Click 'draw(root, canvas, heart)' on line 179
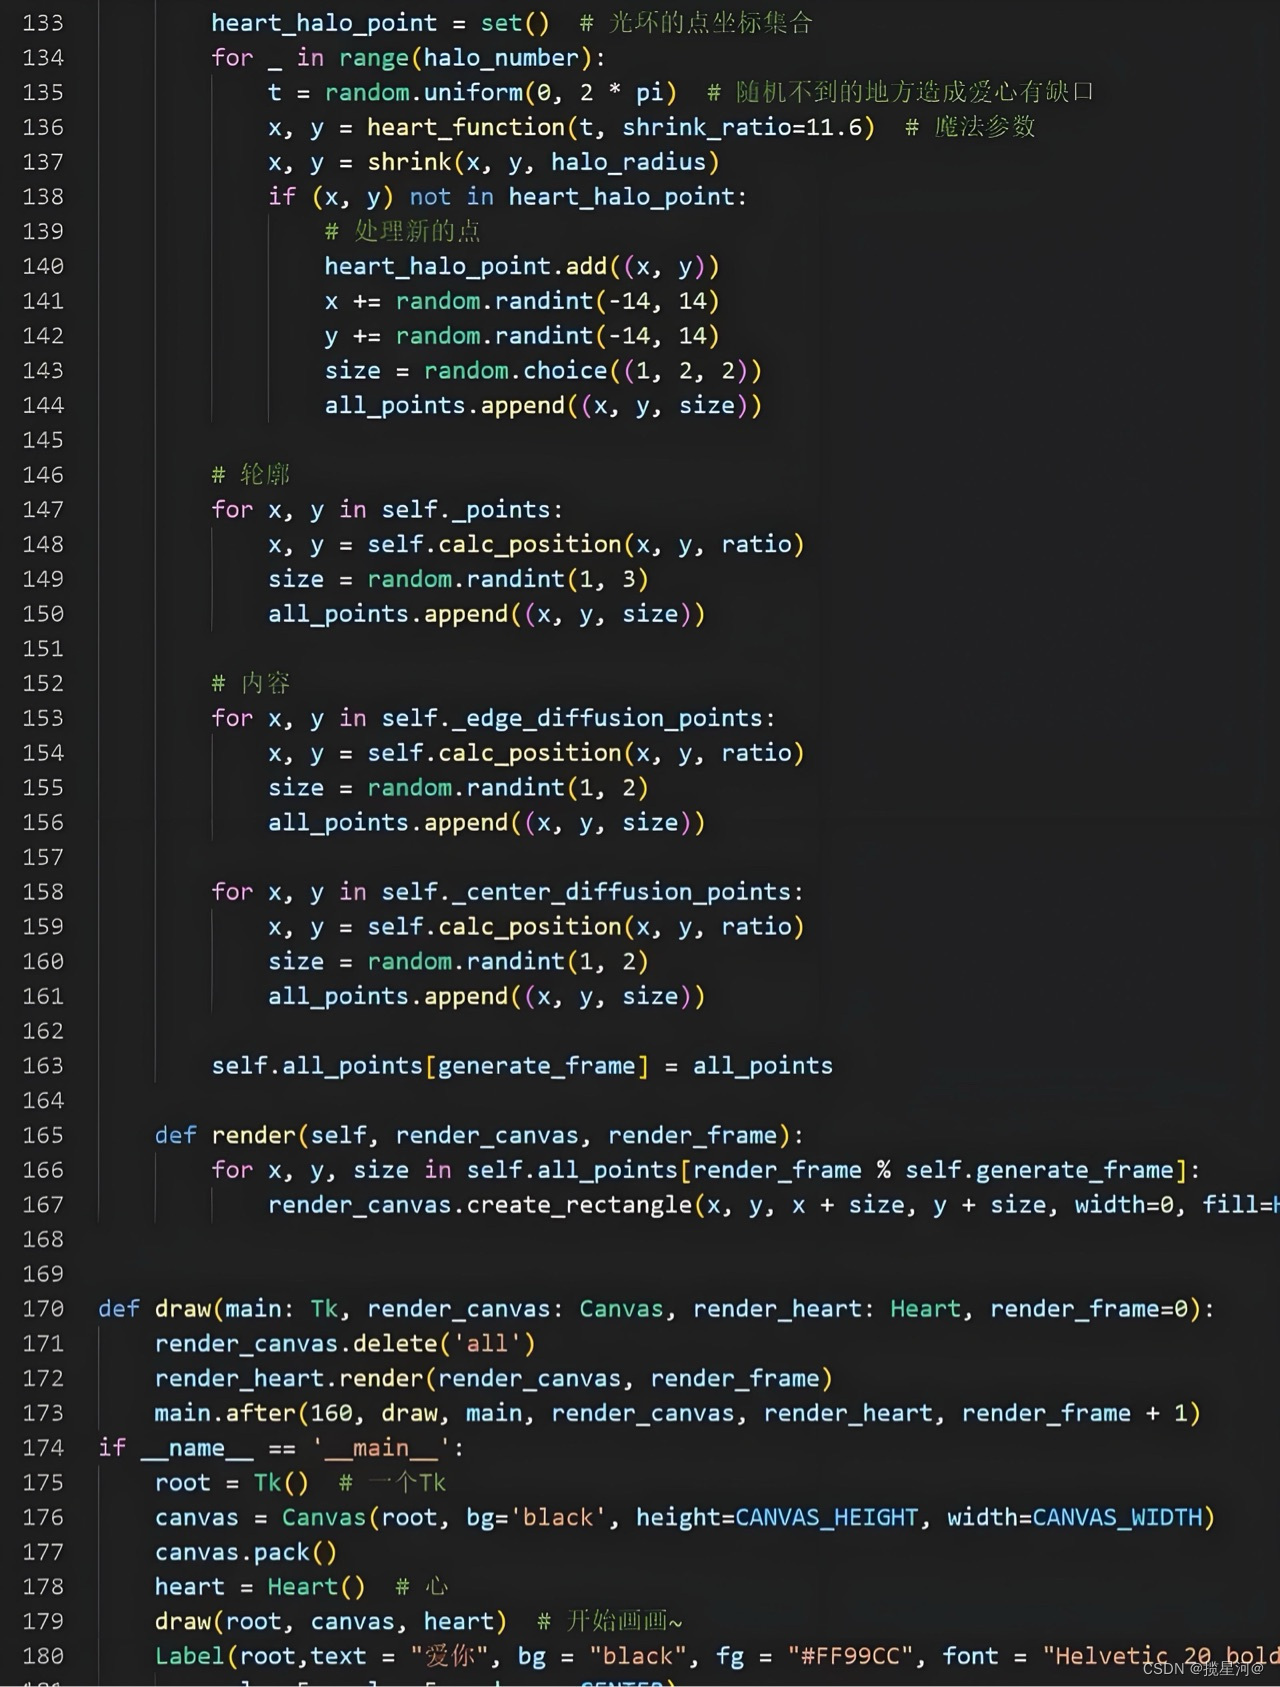The height and width of the screenshot is (1687, 1280). (331, 1621)
